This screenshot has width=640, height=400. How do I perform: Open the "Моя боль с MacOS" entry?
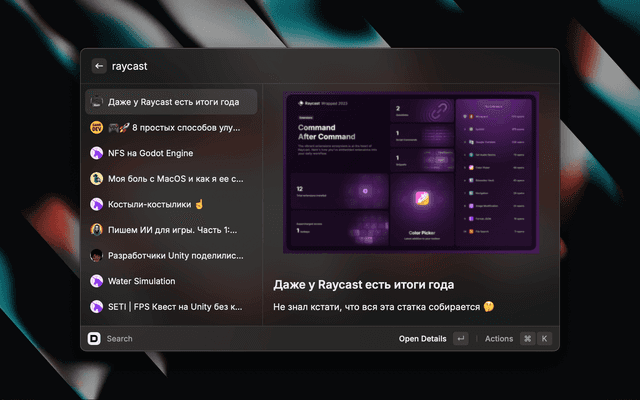point(175,179)
